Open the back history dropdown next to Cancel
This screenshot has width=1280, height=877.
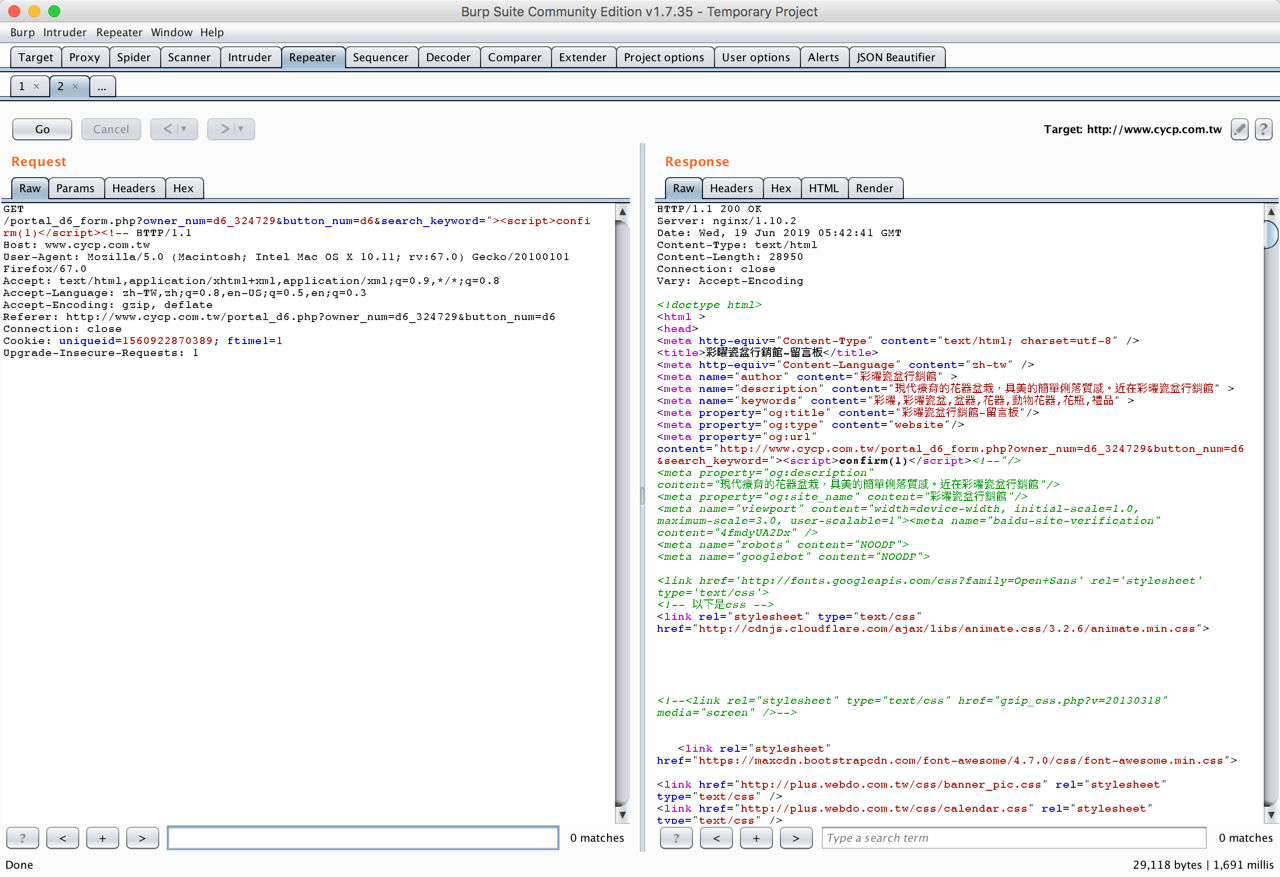click(x=174, y=129)
